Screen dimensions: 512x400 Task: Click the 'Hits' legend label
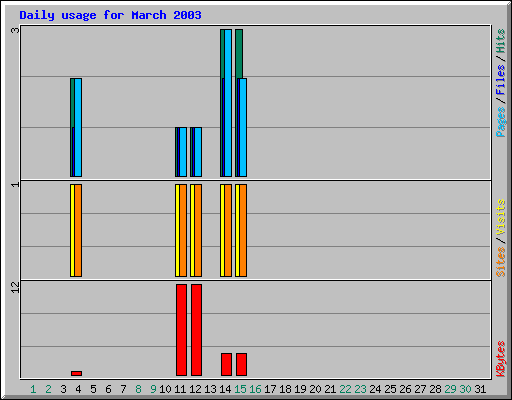(500, 41)
